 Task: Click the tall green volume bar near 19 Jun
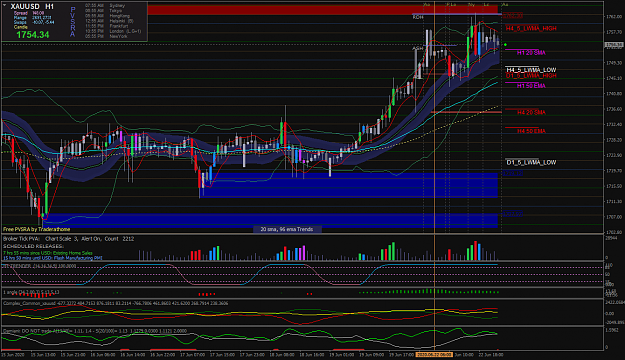[x=393, y=251]
